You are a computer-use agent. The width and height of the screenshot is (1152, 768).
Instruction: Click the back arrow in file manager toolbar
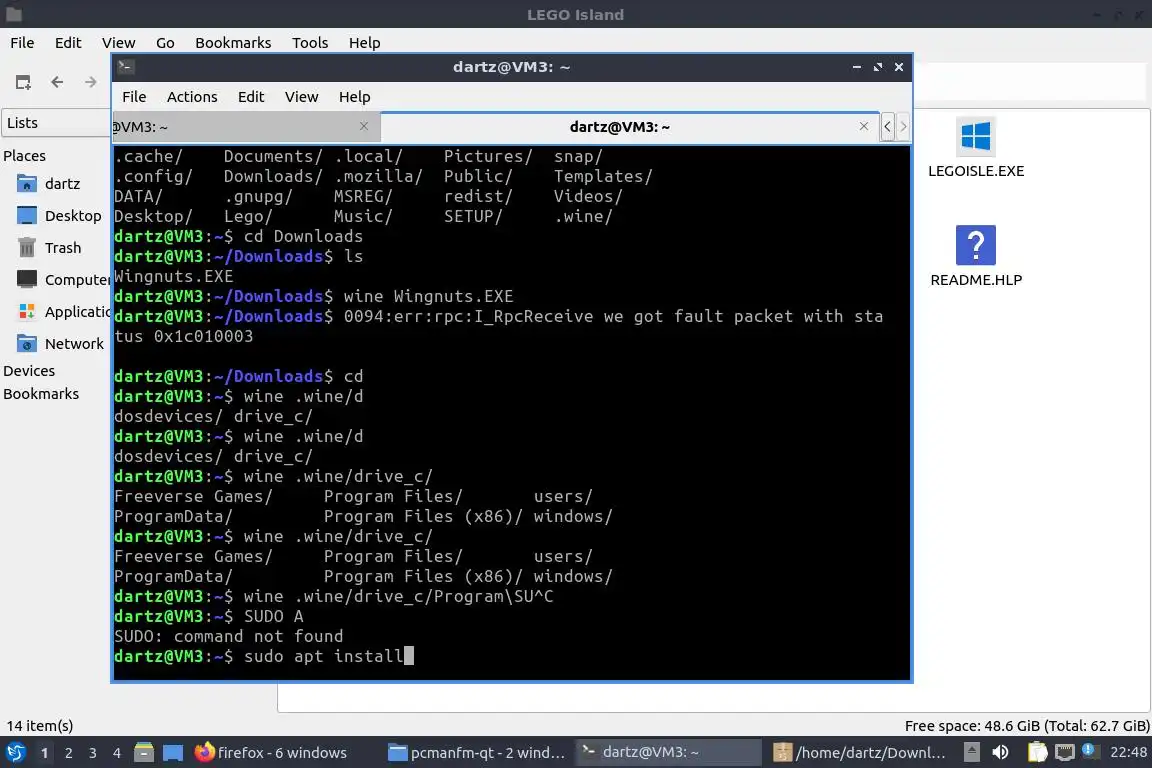[x=57, y=82]
